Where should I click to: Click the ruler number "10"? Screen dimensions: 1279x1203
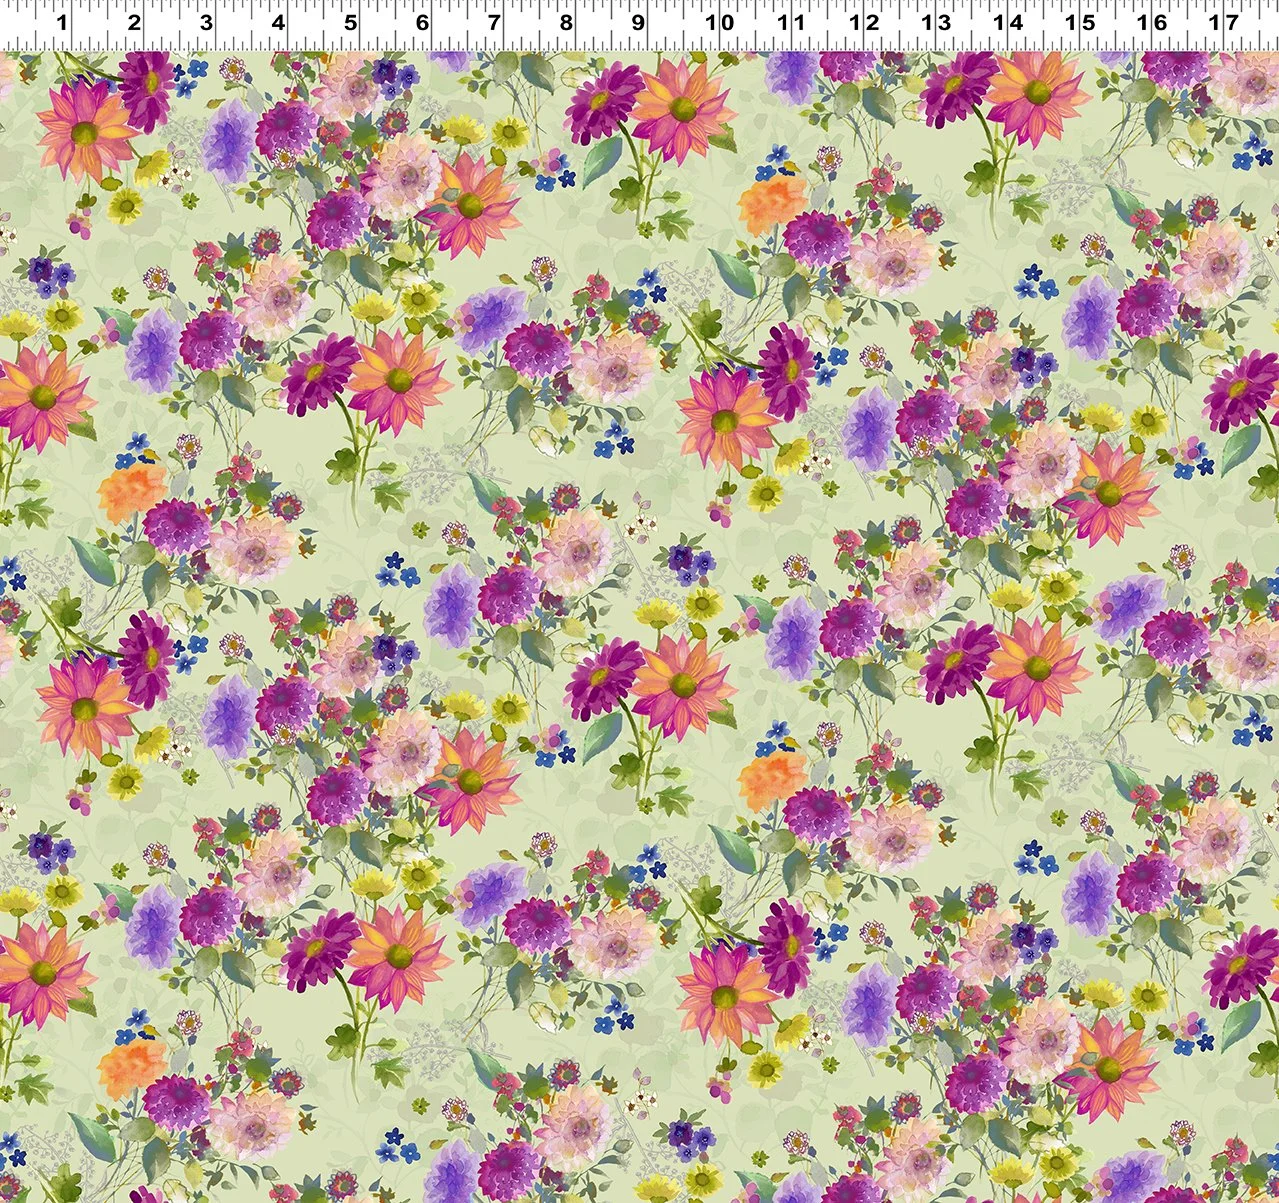point(720,22)
